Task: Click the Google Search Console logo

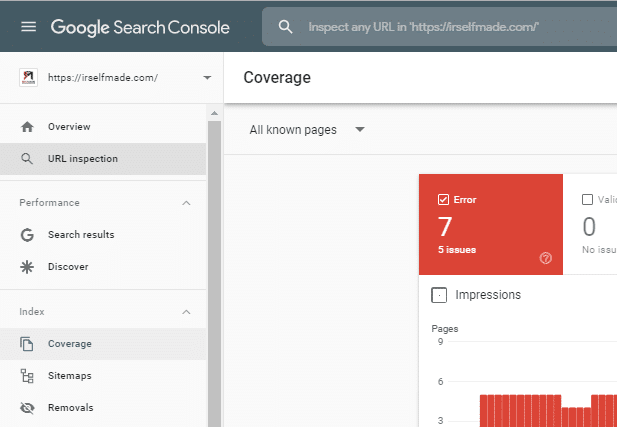Action: tap(140, 28)
